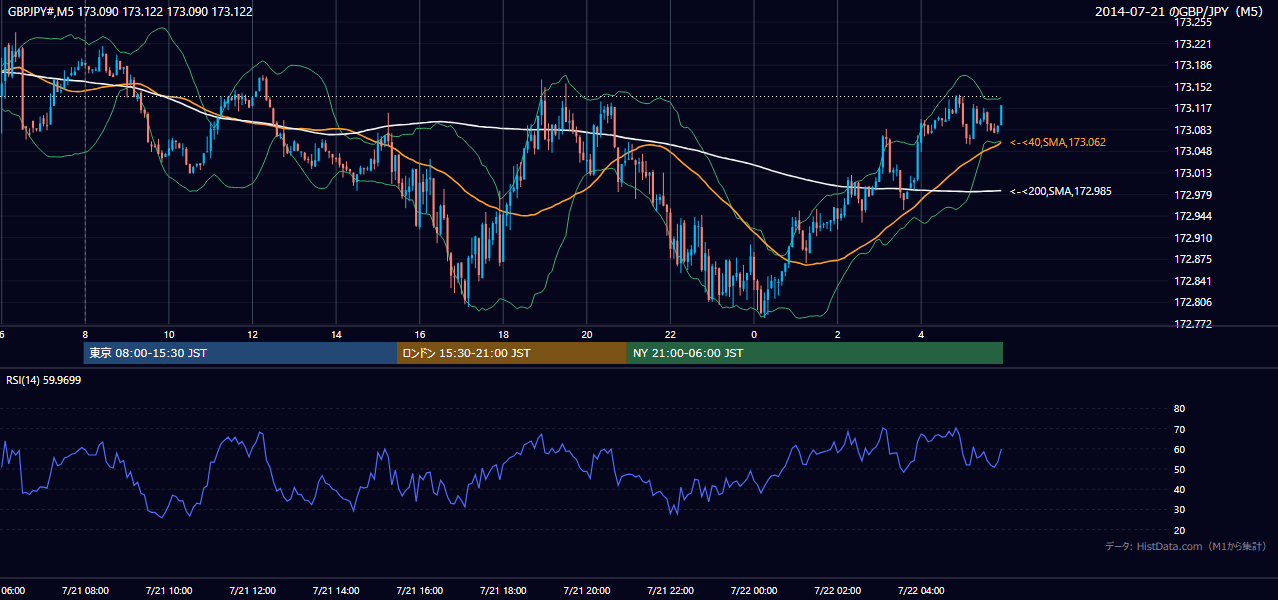Viewport: 1278px width, 600px height.
Task: Click price axis label 172.910
Action: (1192, 238)
